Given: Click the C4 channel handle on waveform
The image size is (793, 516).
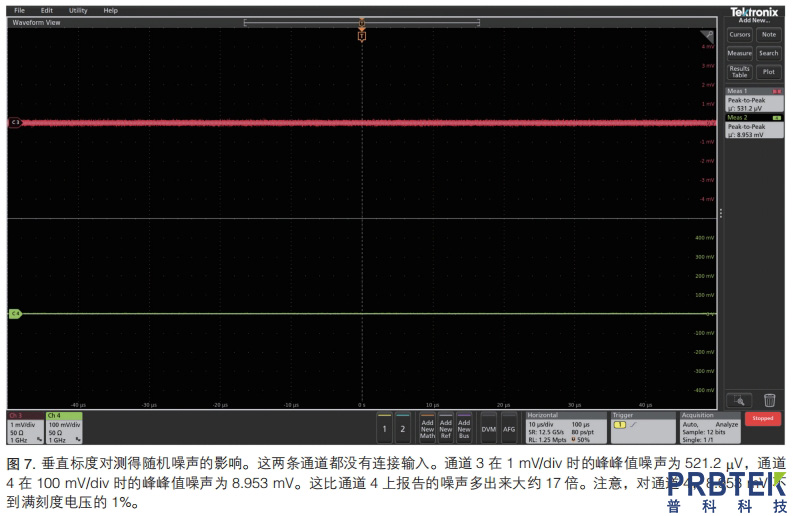Looking at the screenshot, I should tap(15, 314).
